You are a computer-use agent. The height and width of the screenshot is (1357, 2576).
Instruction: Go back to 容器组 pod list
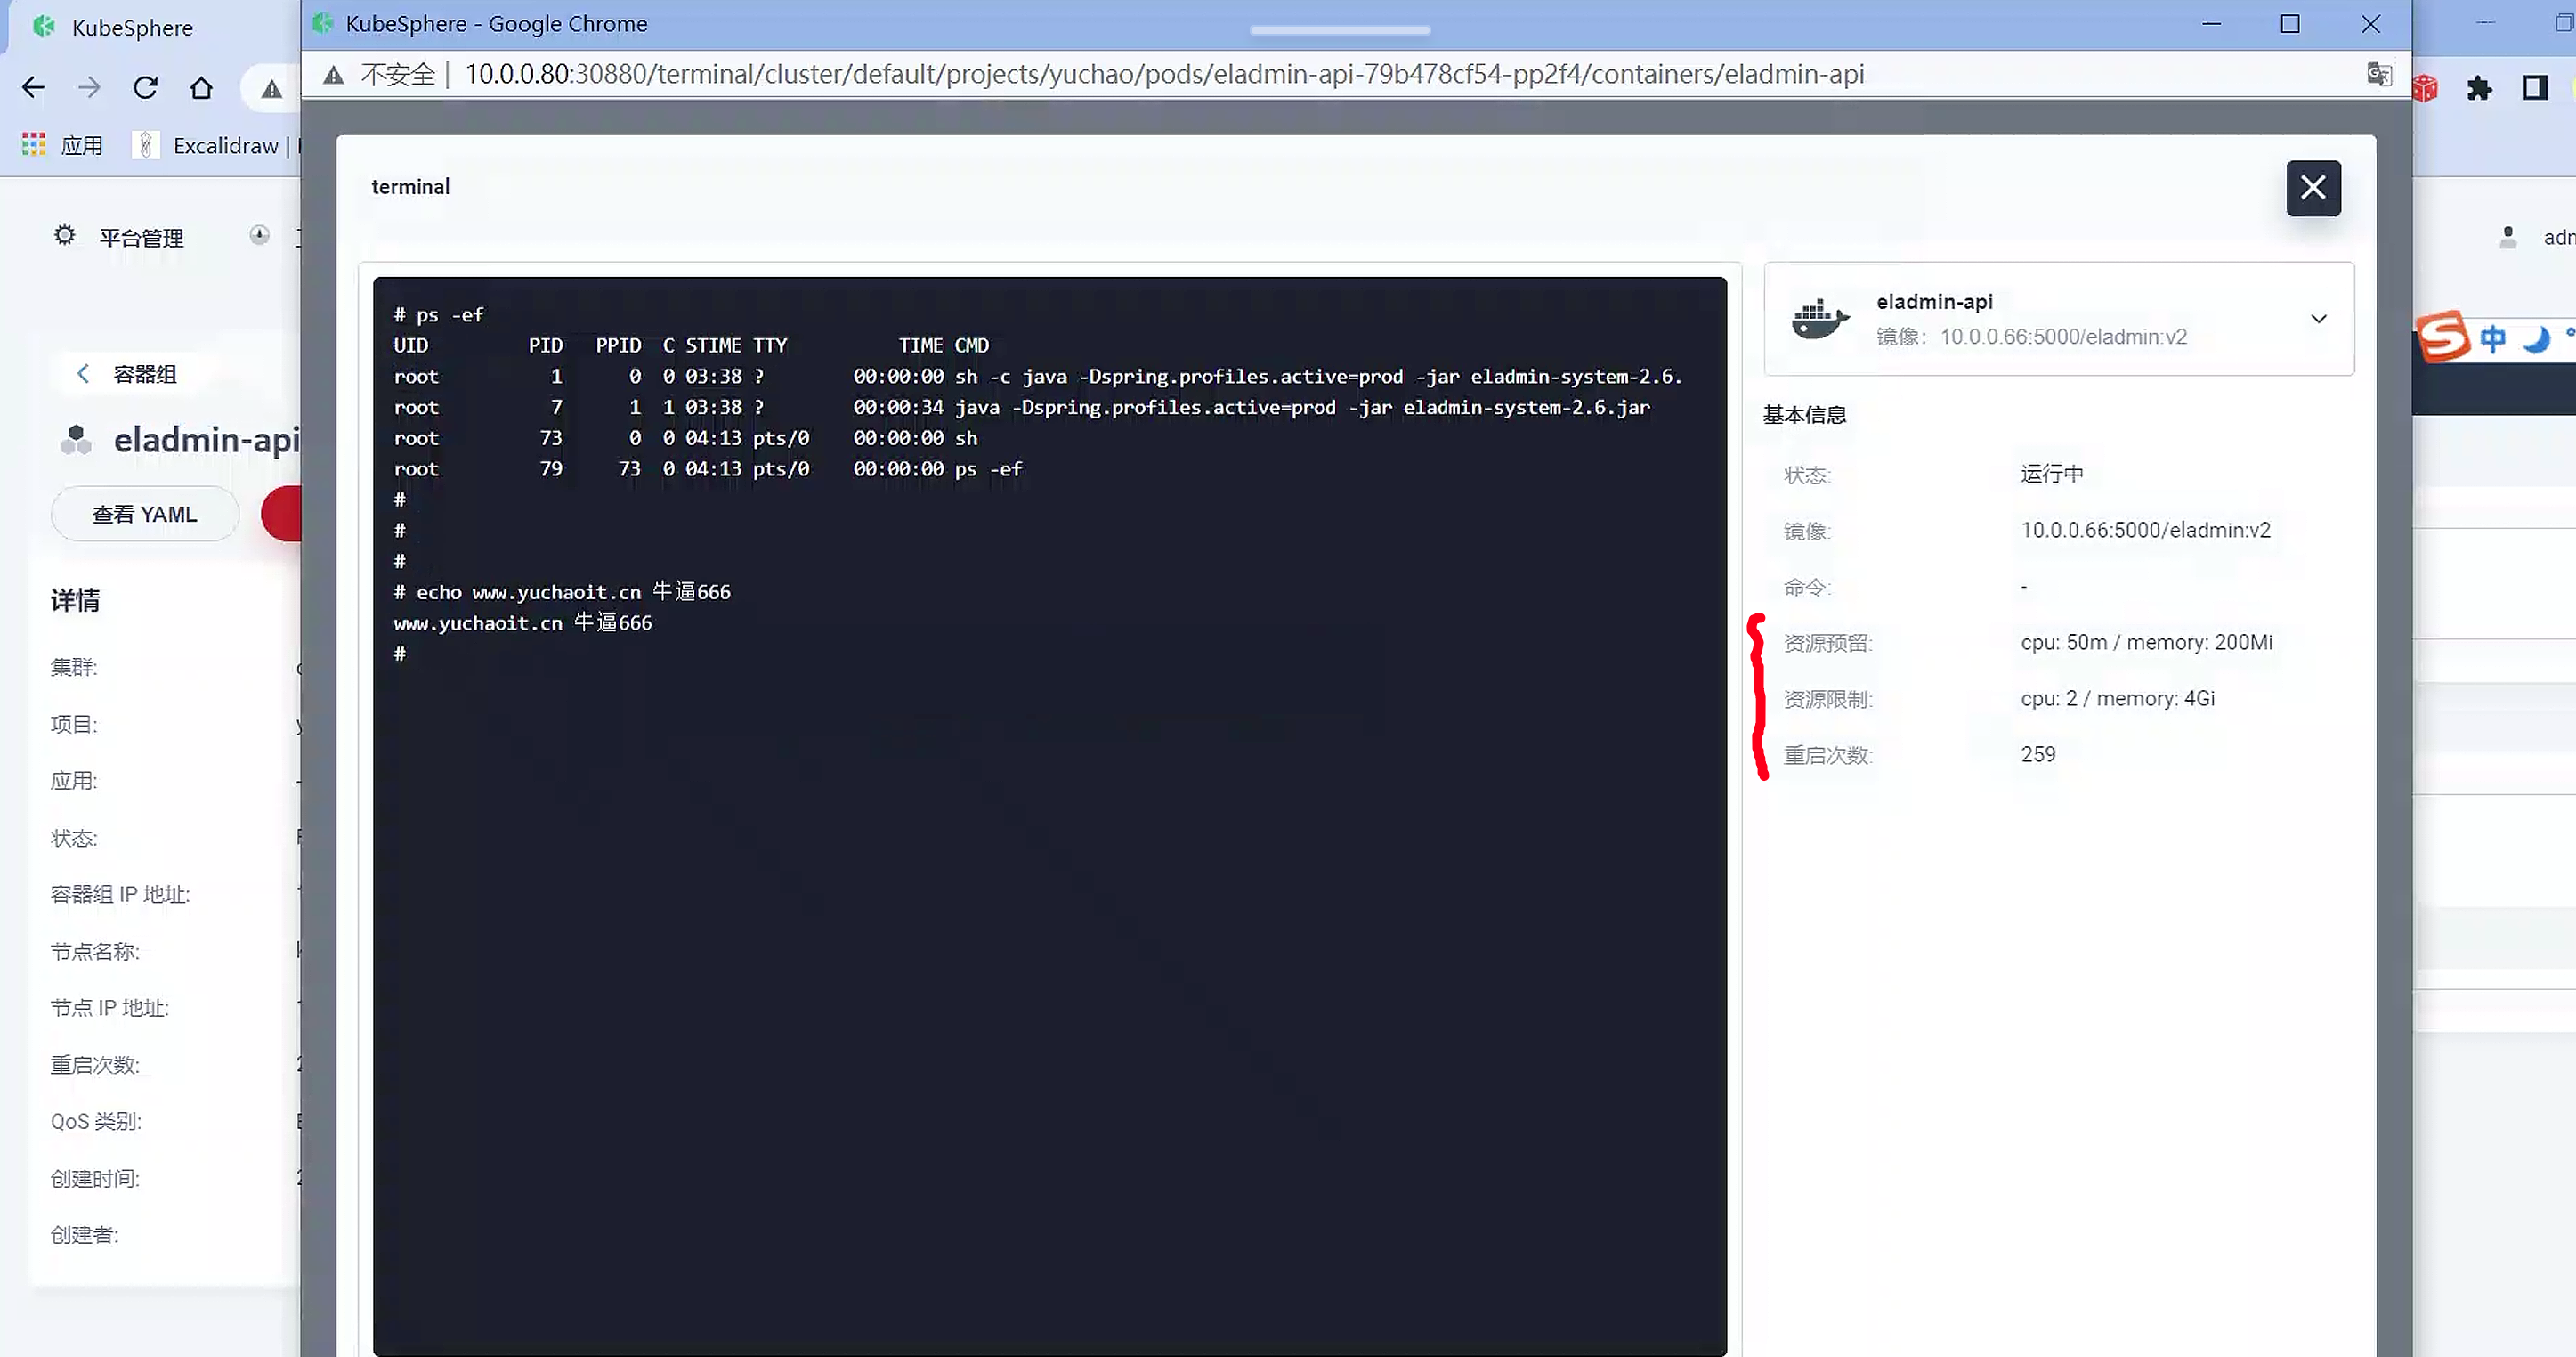[x=128, y=374]
